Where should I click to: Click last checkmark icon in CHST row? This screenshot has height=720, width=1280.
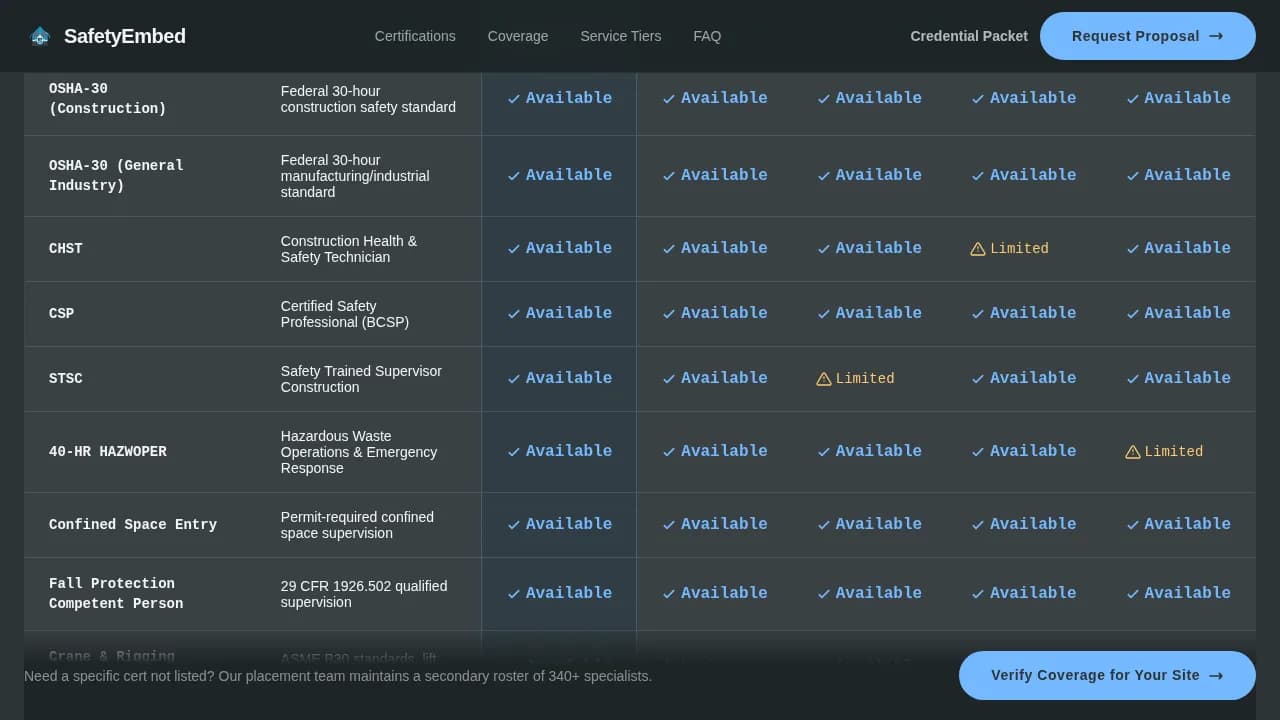tap(1133, 248)
